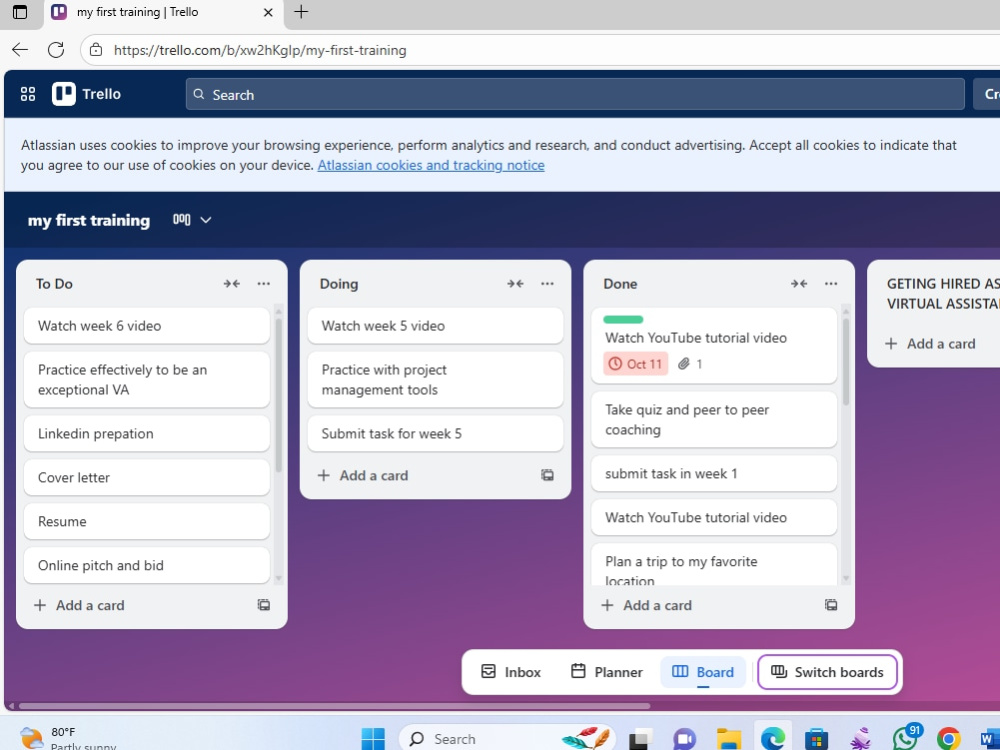Click the my first training board title

click(89, 220)
